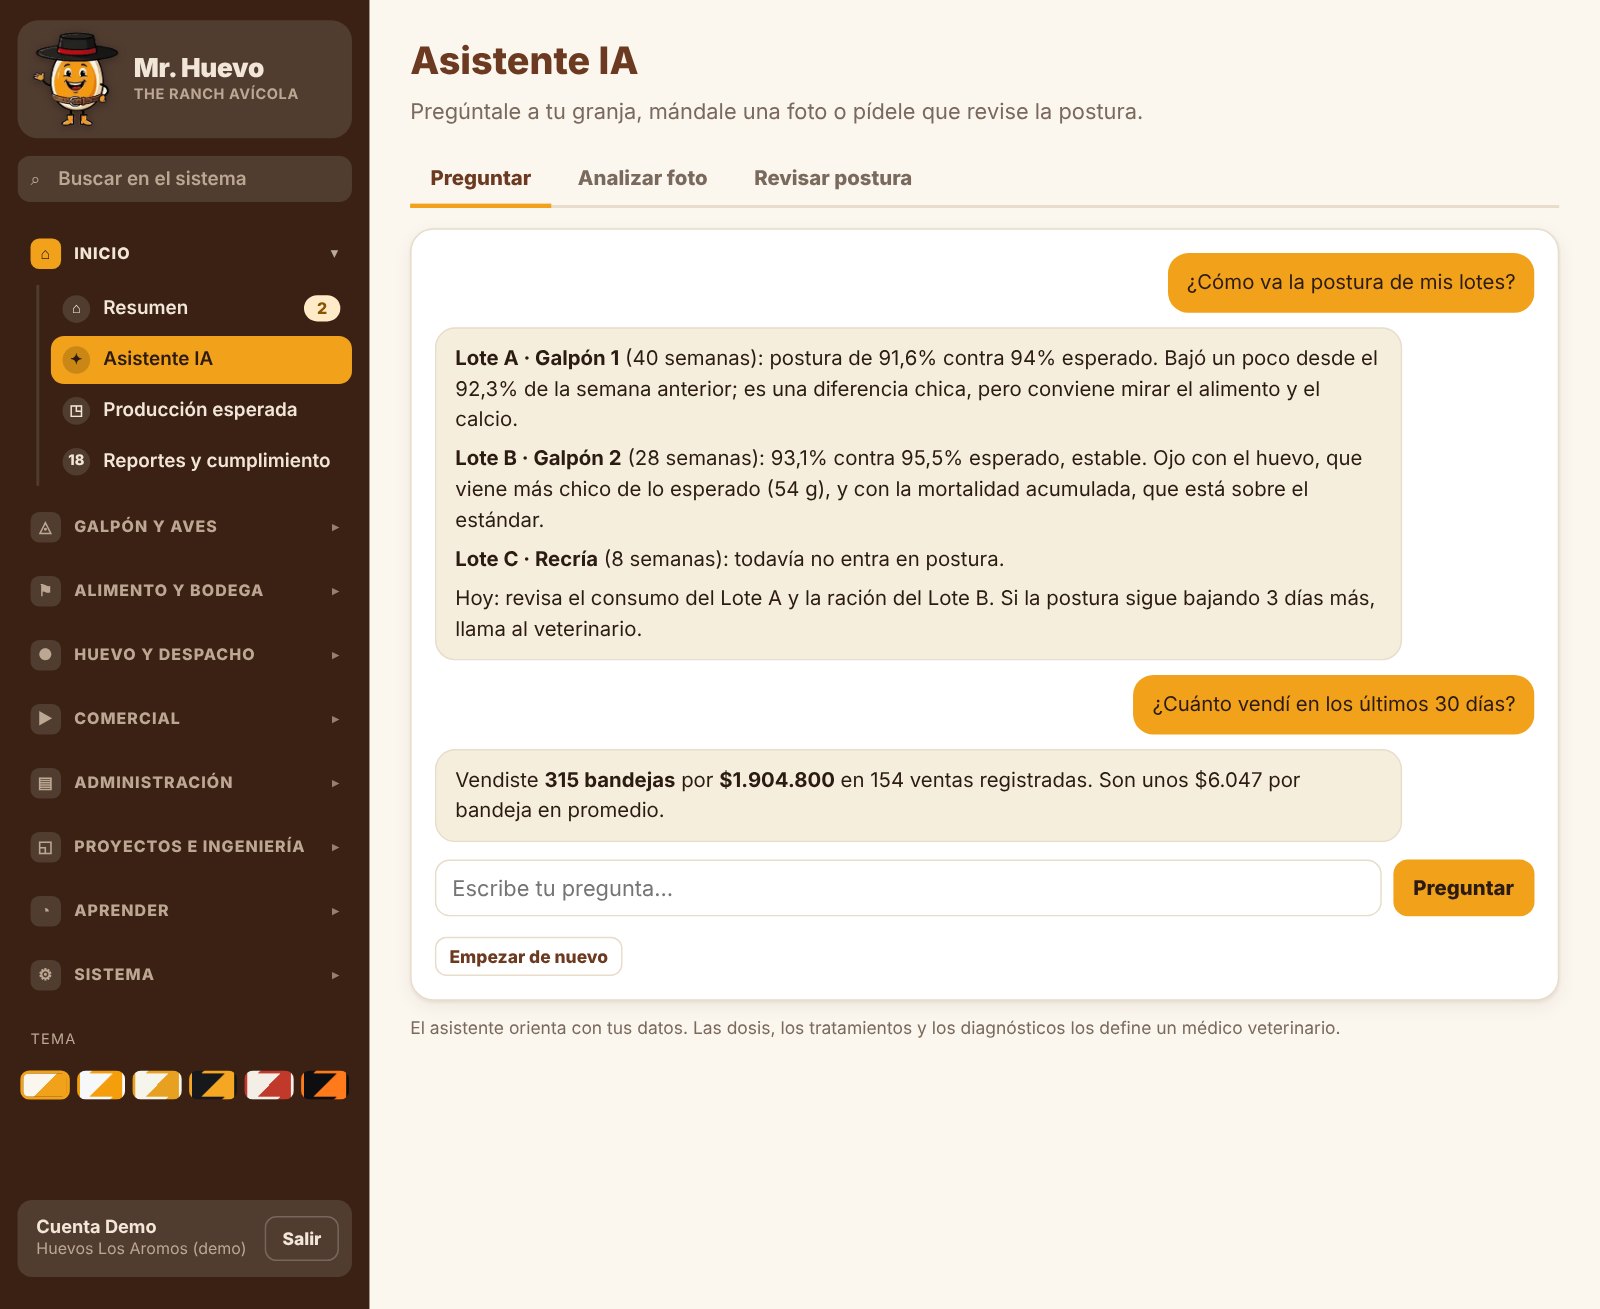The image size is (1600, 1309).
Task: Focus the Escribe tu pregunta input field
Action: tap(908, 888)
